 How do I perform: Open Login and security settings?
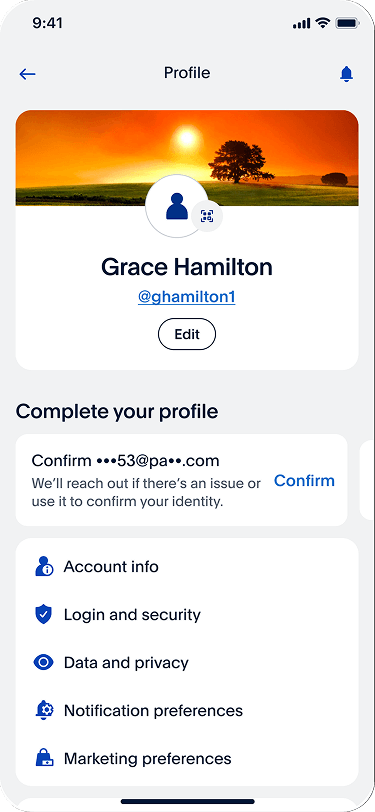pyautogui.click(x=187, y=615)
